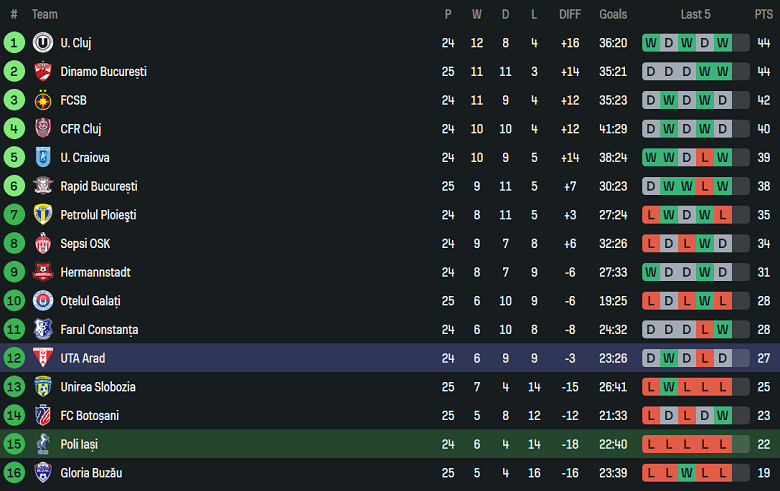Screen dimensions: 780x491
Task: Click the Dinamo București team logo
Action: coord(42,72)
